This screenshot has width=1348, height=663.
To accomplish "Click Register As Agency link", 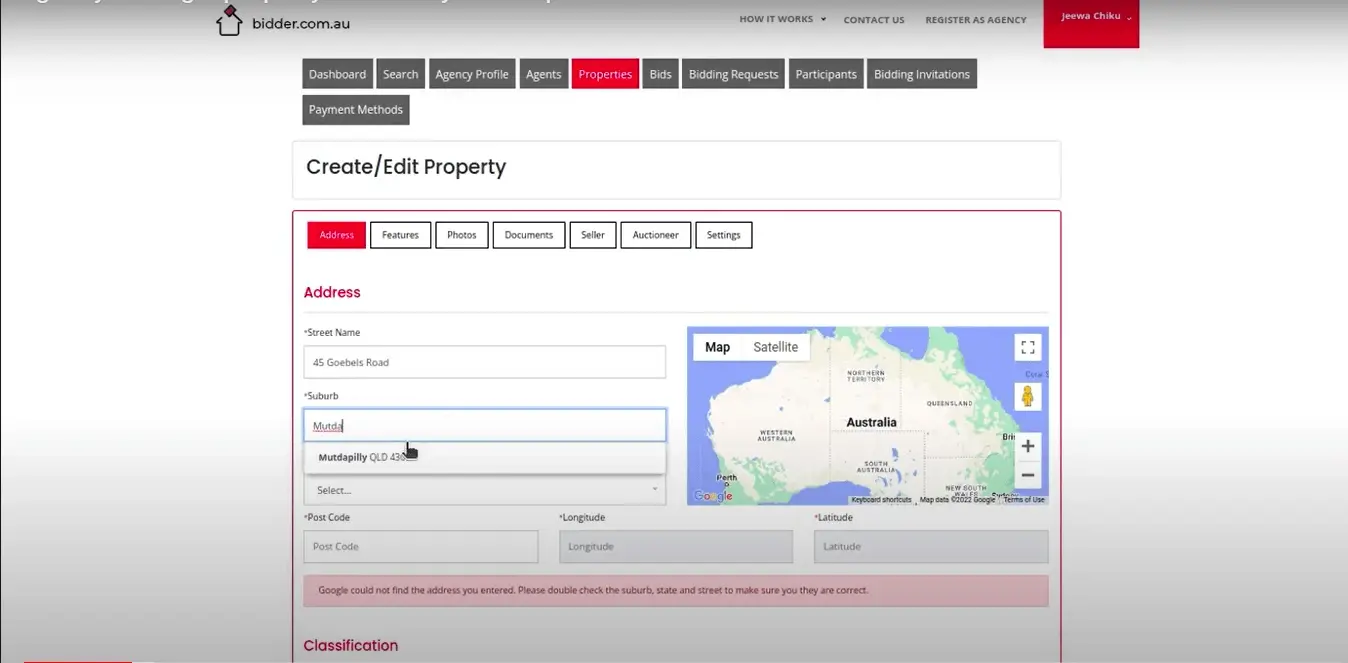I will [x=975, y=20].
